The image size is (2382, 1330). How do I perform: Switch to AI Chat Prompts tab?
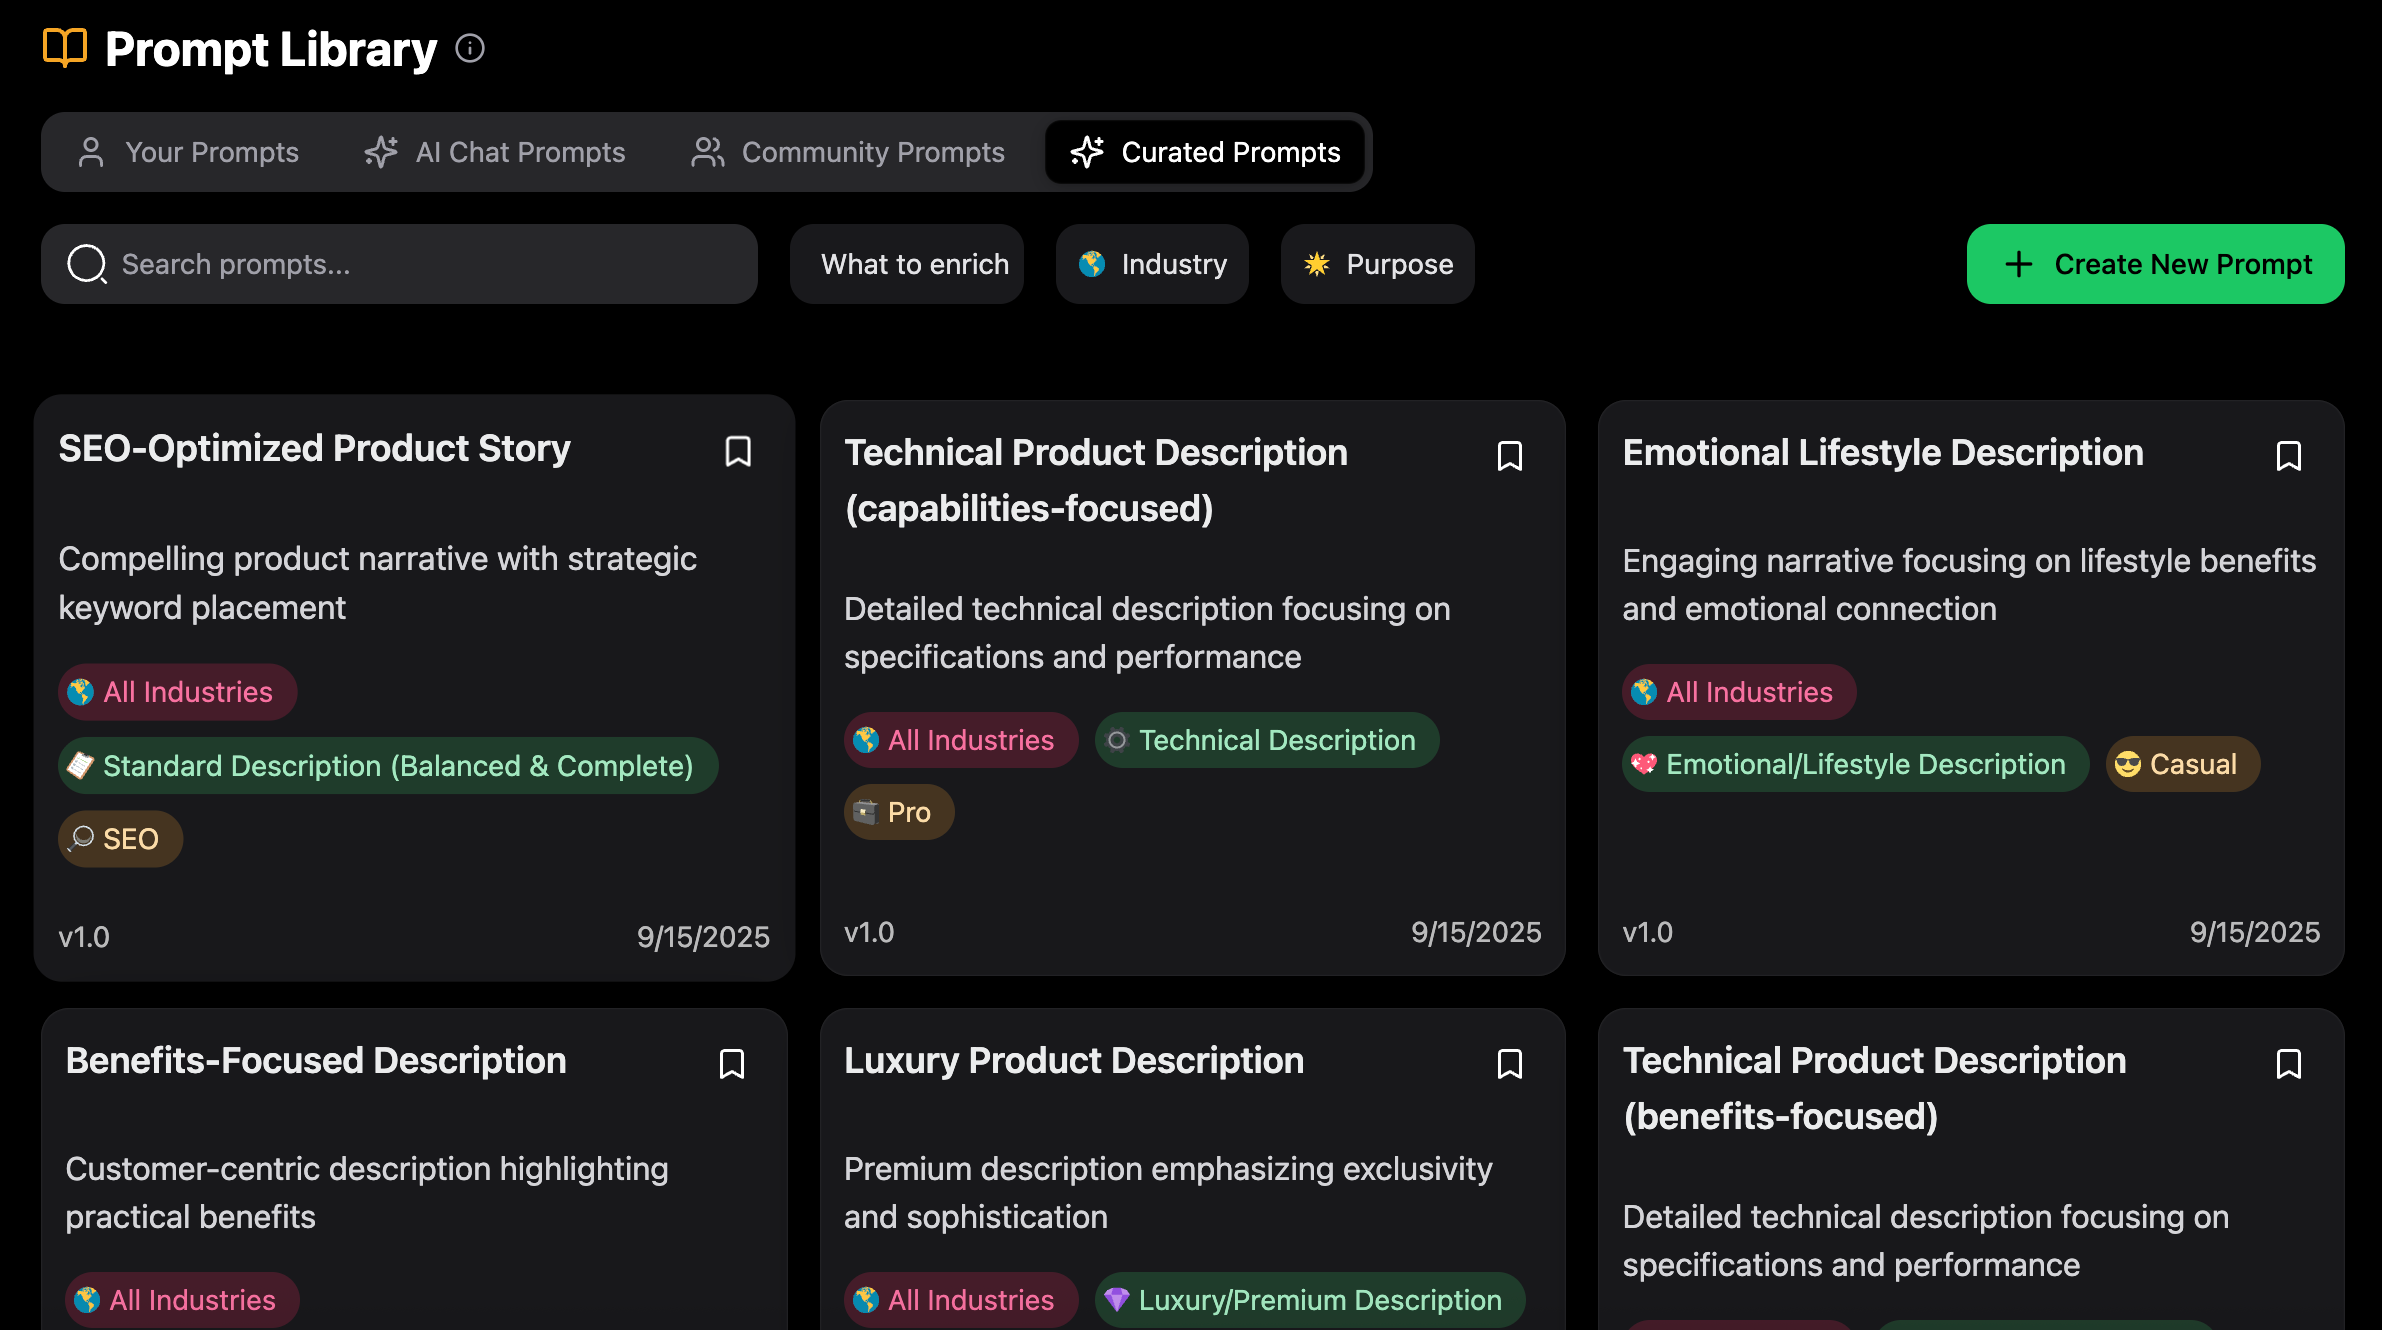pos(495,152)
